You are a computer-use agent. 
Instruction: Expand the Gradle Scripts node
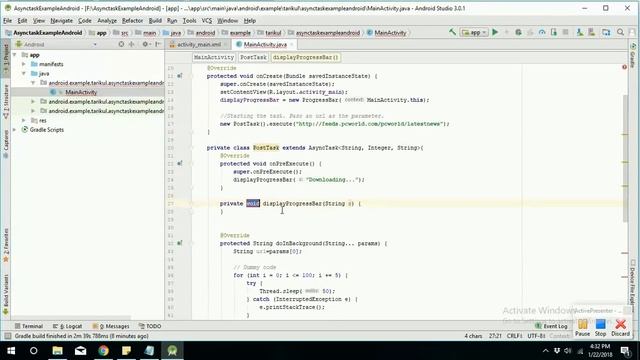[x=15, y=130]
